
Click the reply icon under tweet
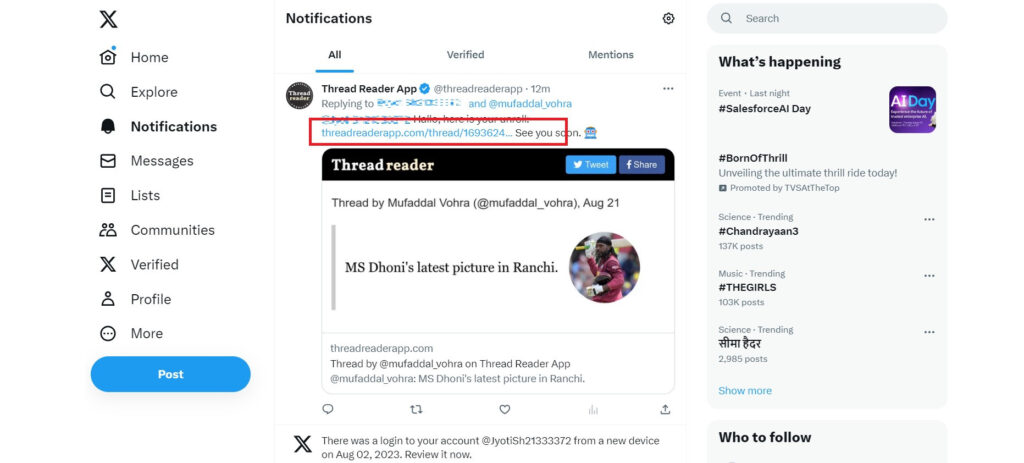[x=328, y=409]
